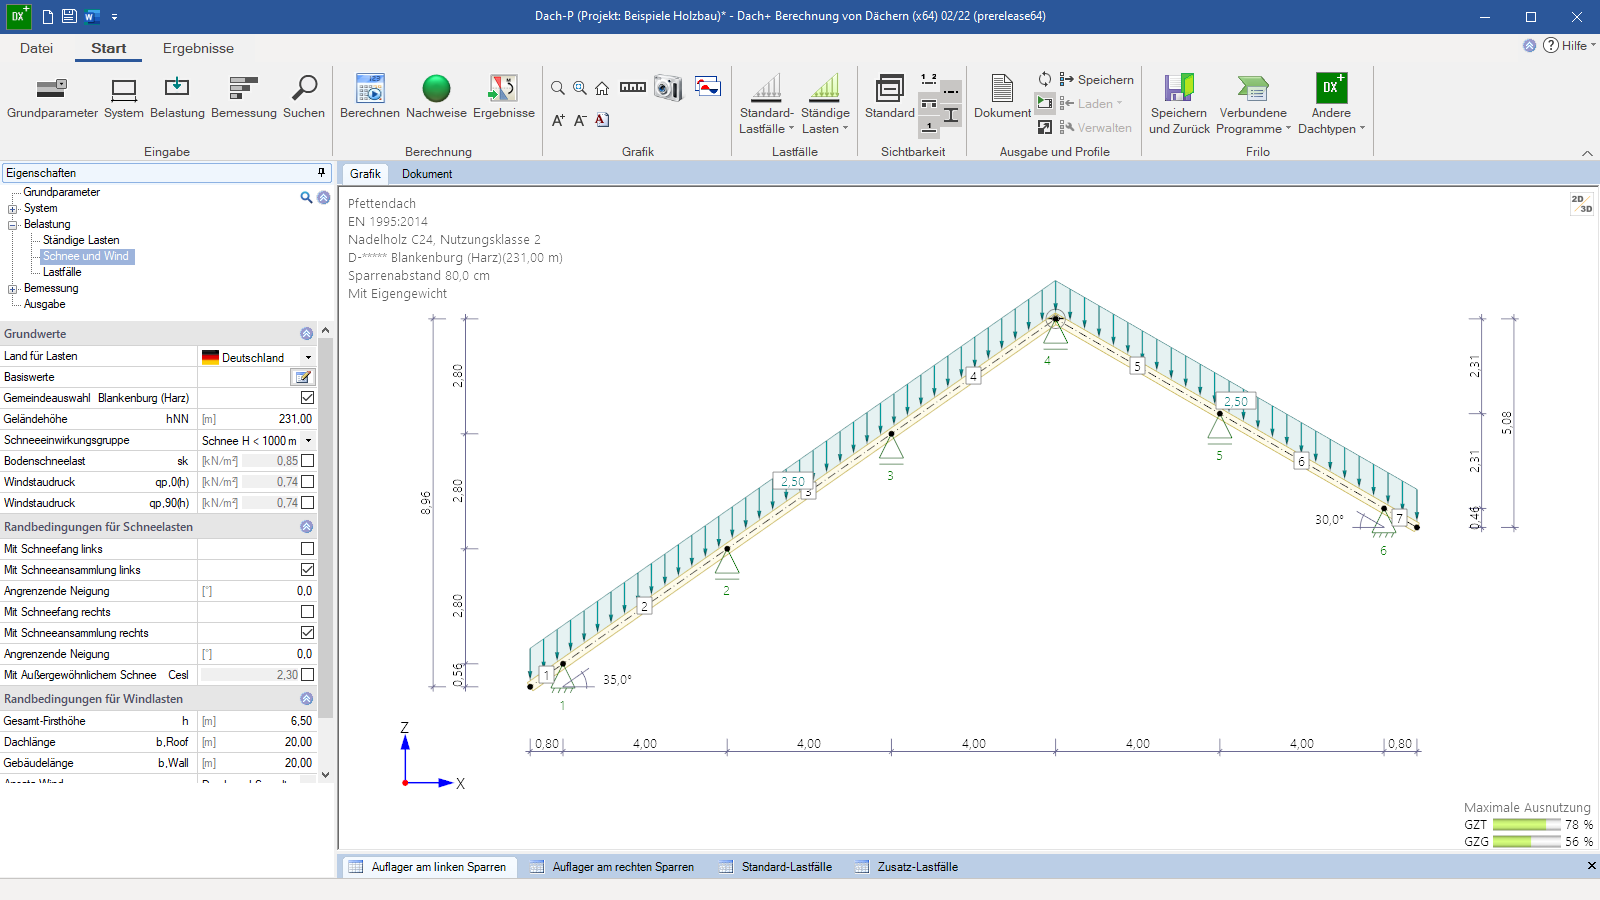This screenshot has height=900, width=1600.
Task: Select Ständige Lasten in tree
Action: pyautogui.click(x=81, y=240)
